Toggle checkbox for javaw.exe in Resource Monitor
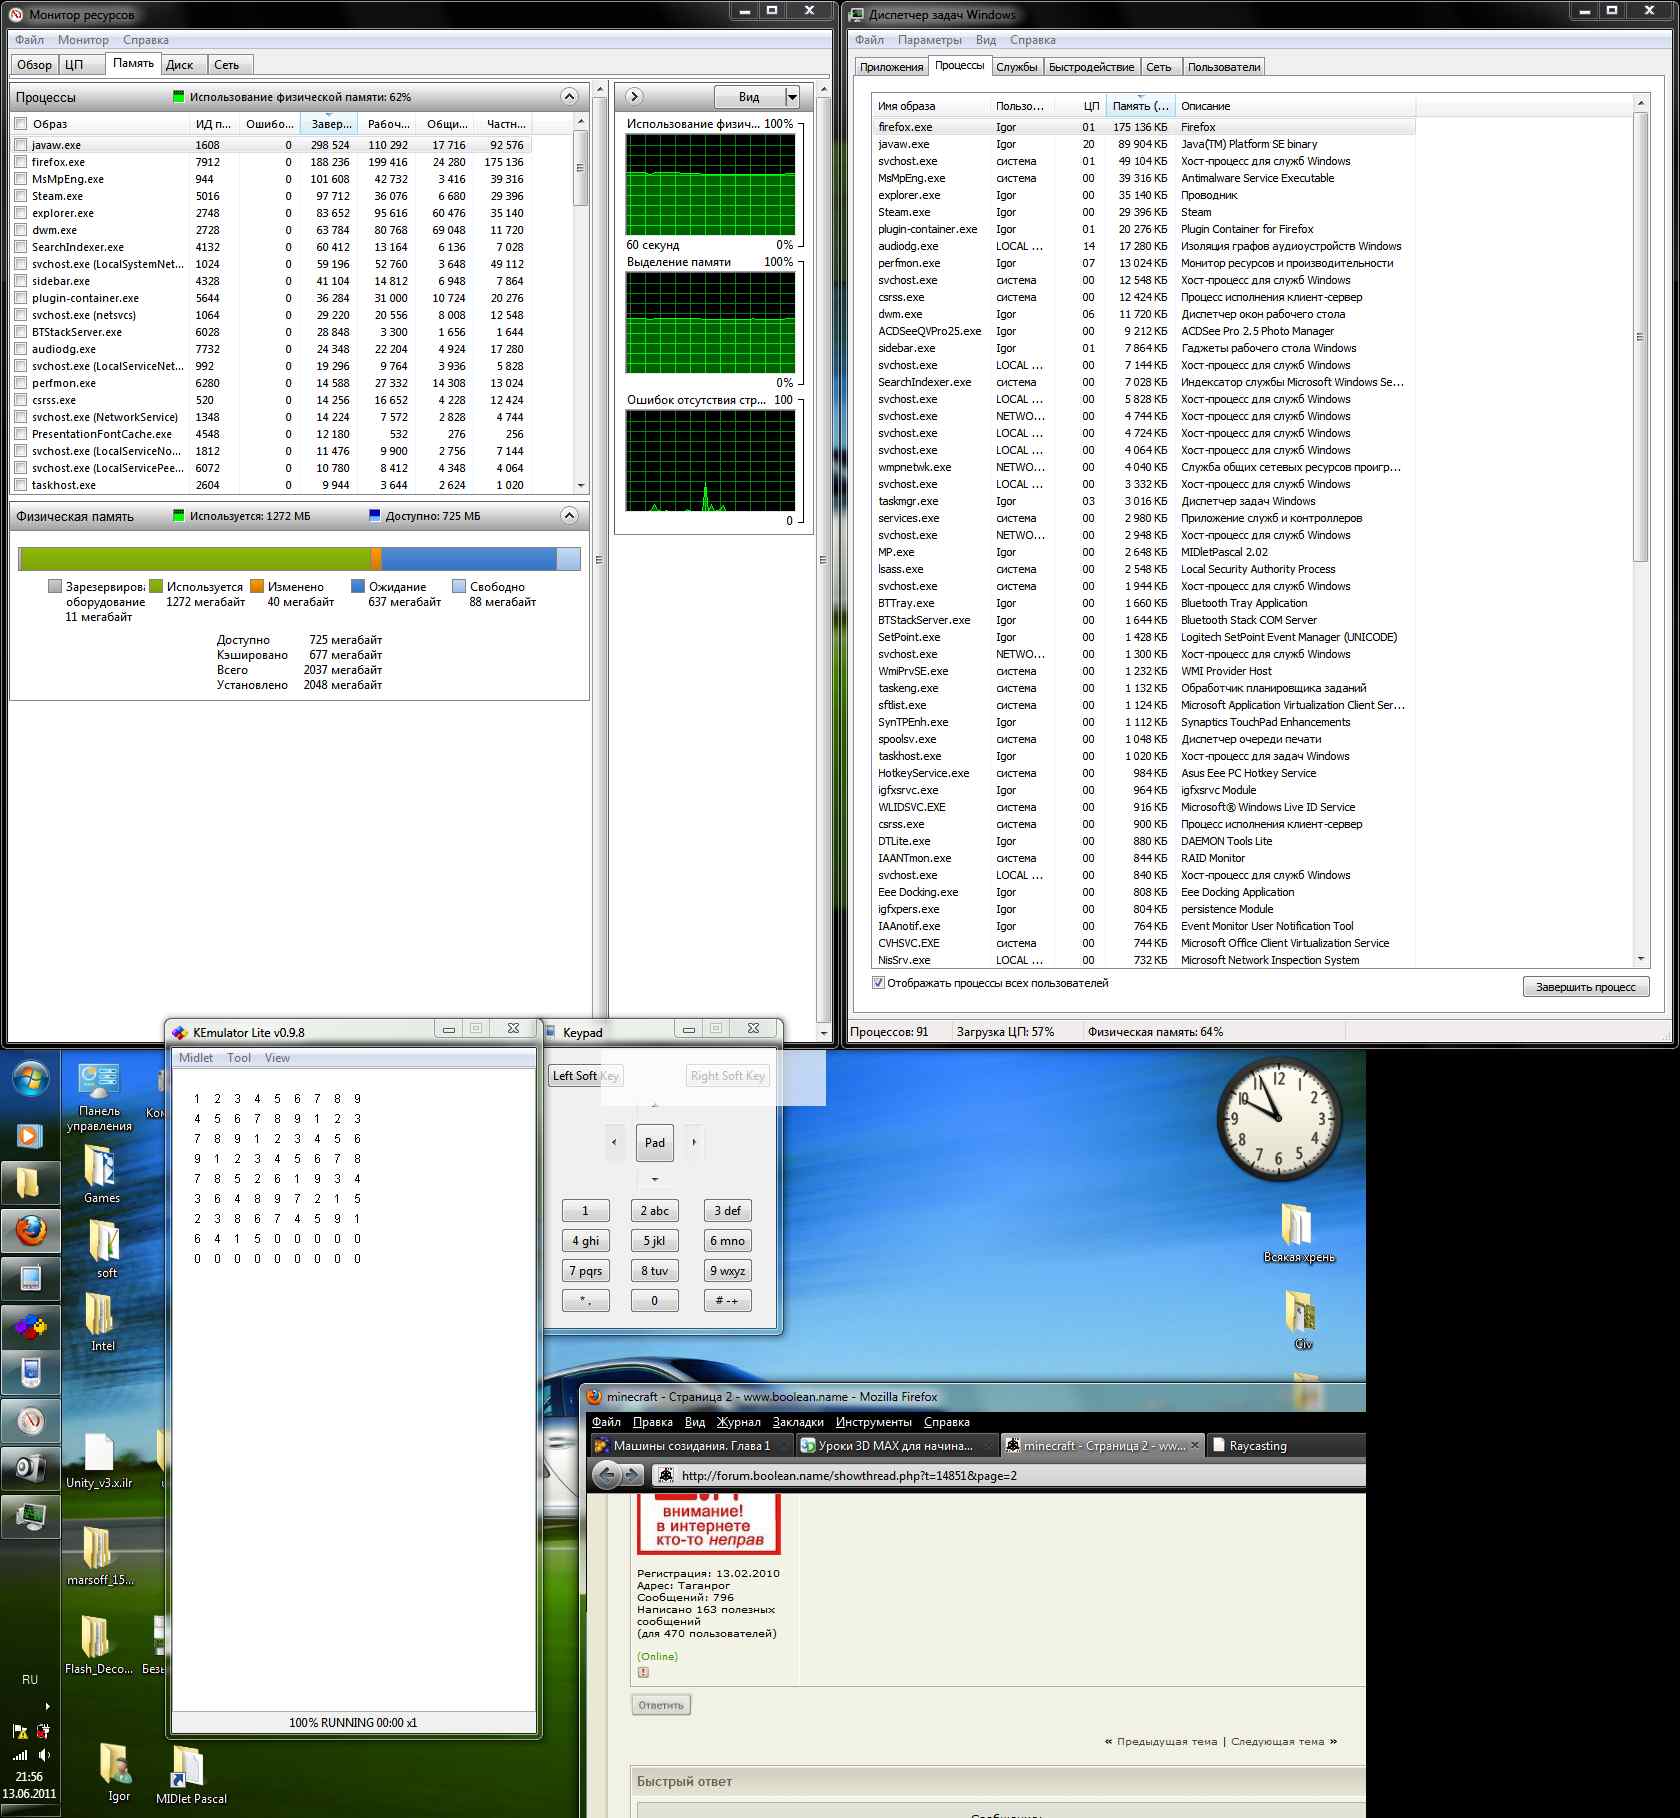 click(x=21, y=145)
